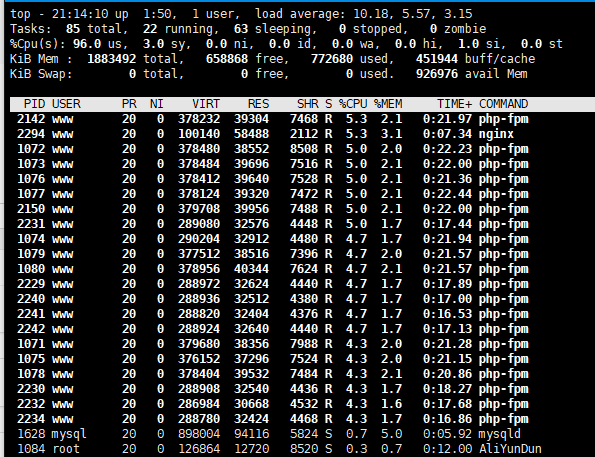
Task: Click PID 1073 in the list
Action: (31, 164)
